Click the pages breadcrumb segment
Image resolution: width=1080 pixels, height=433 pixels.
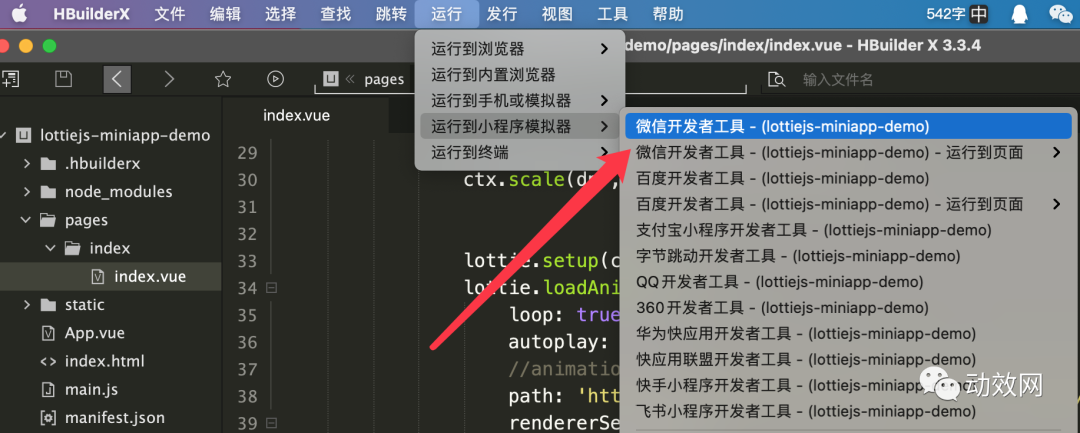click(384, 80)
